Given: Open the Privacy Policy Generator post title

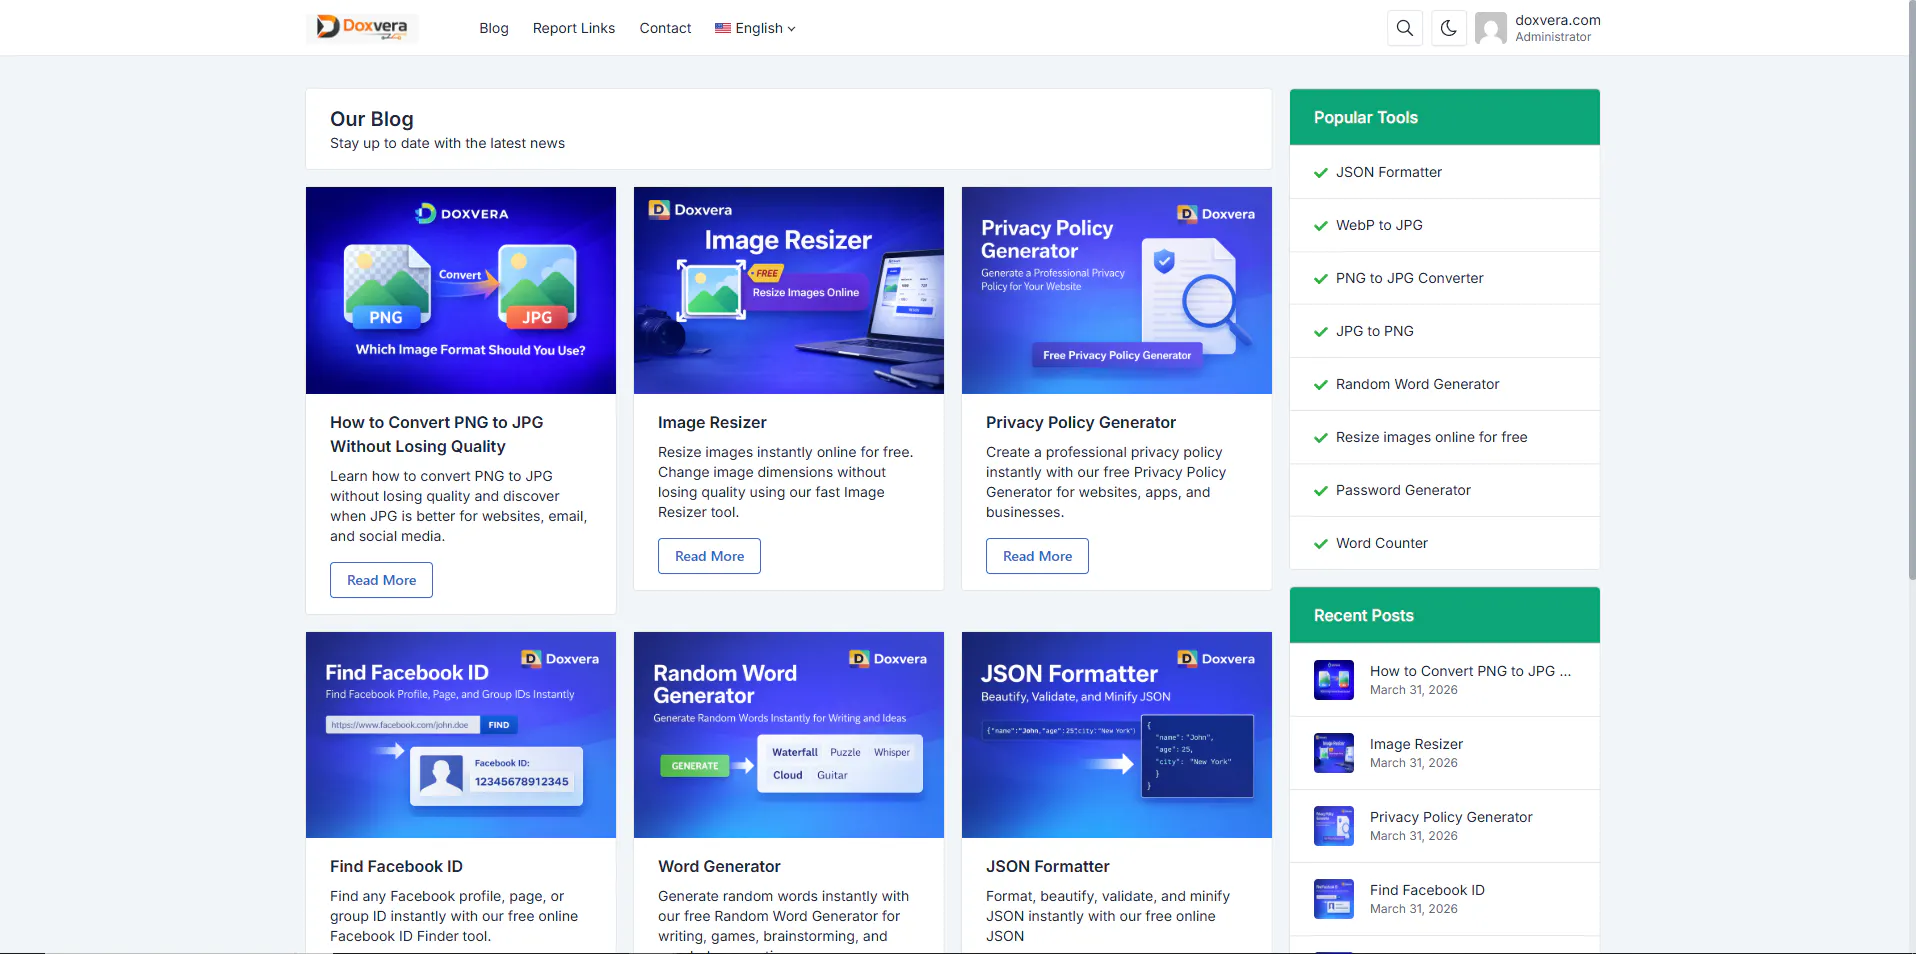Looking at the screenshot, I should 1081,423.
